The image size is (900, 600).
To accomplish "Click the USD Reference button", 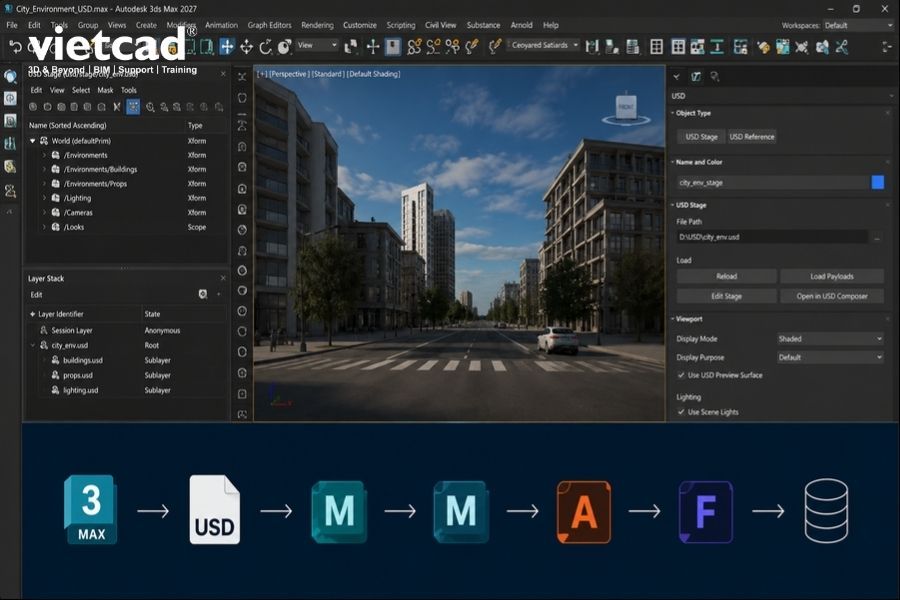I will tap(751, 137).
